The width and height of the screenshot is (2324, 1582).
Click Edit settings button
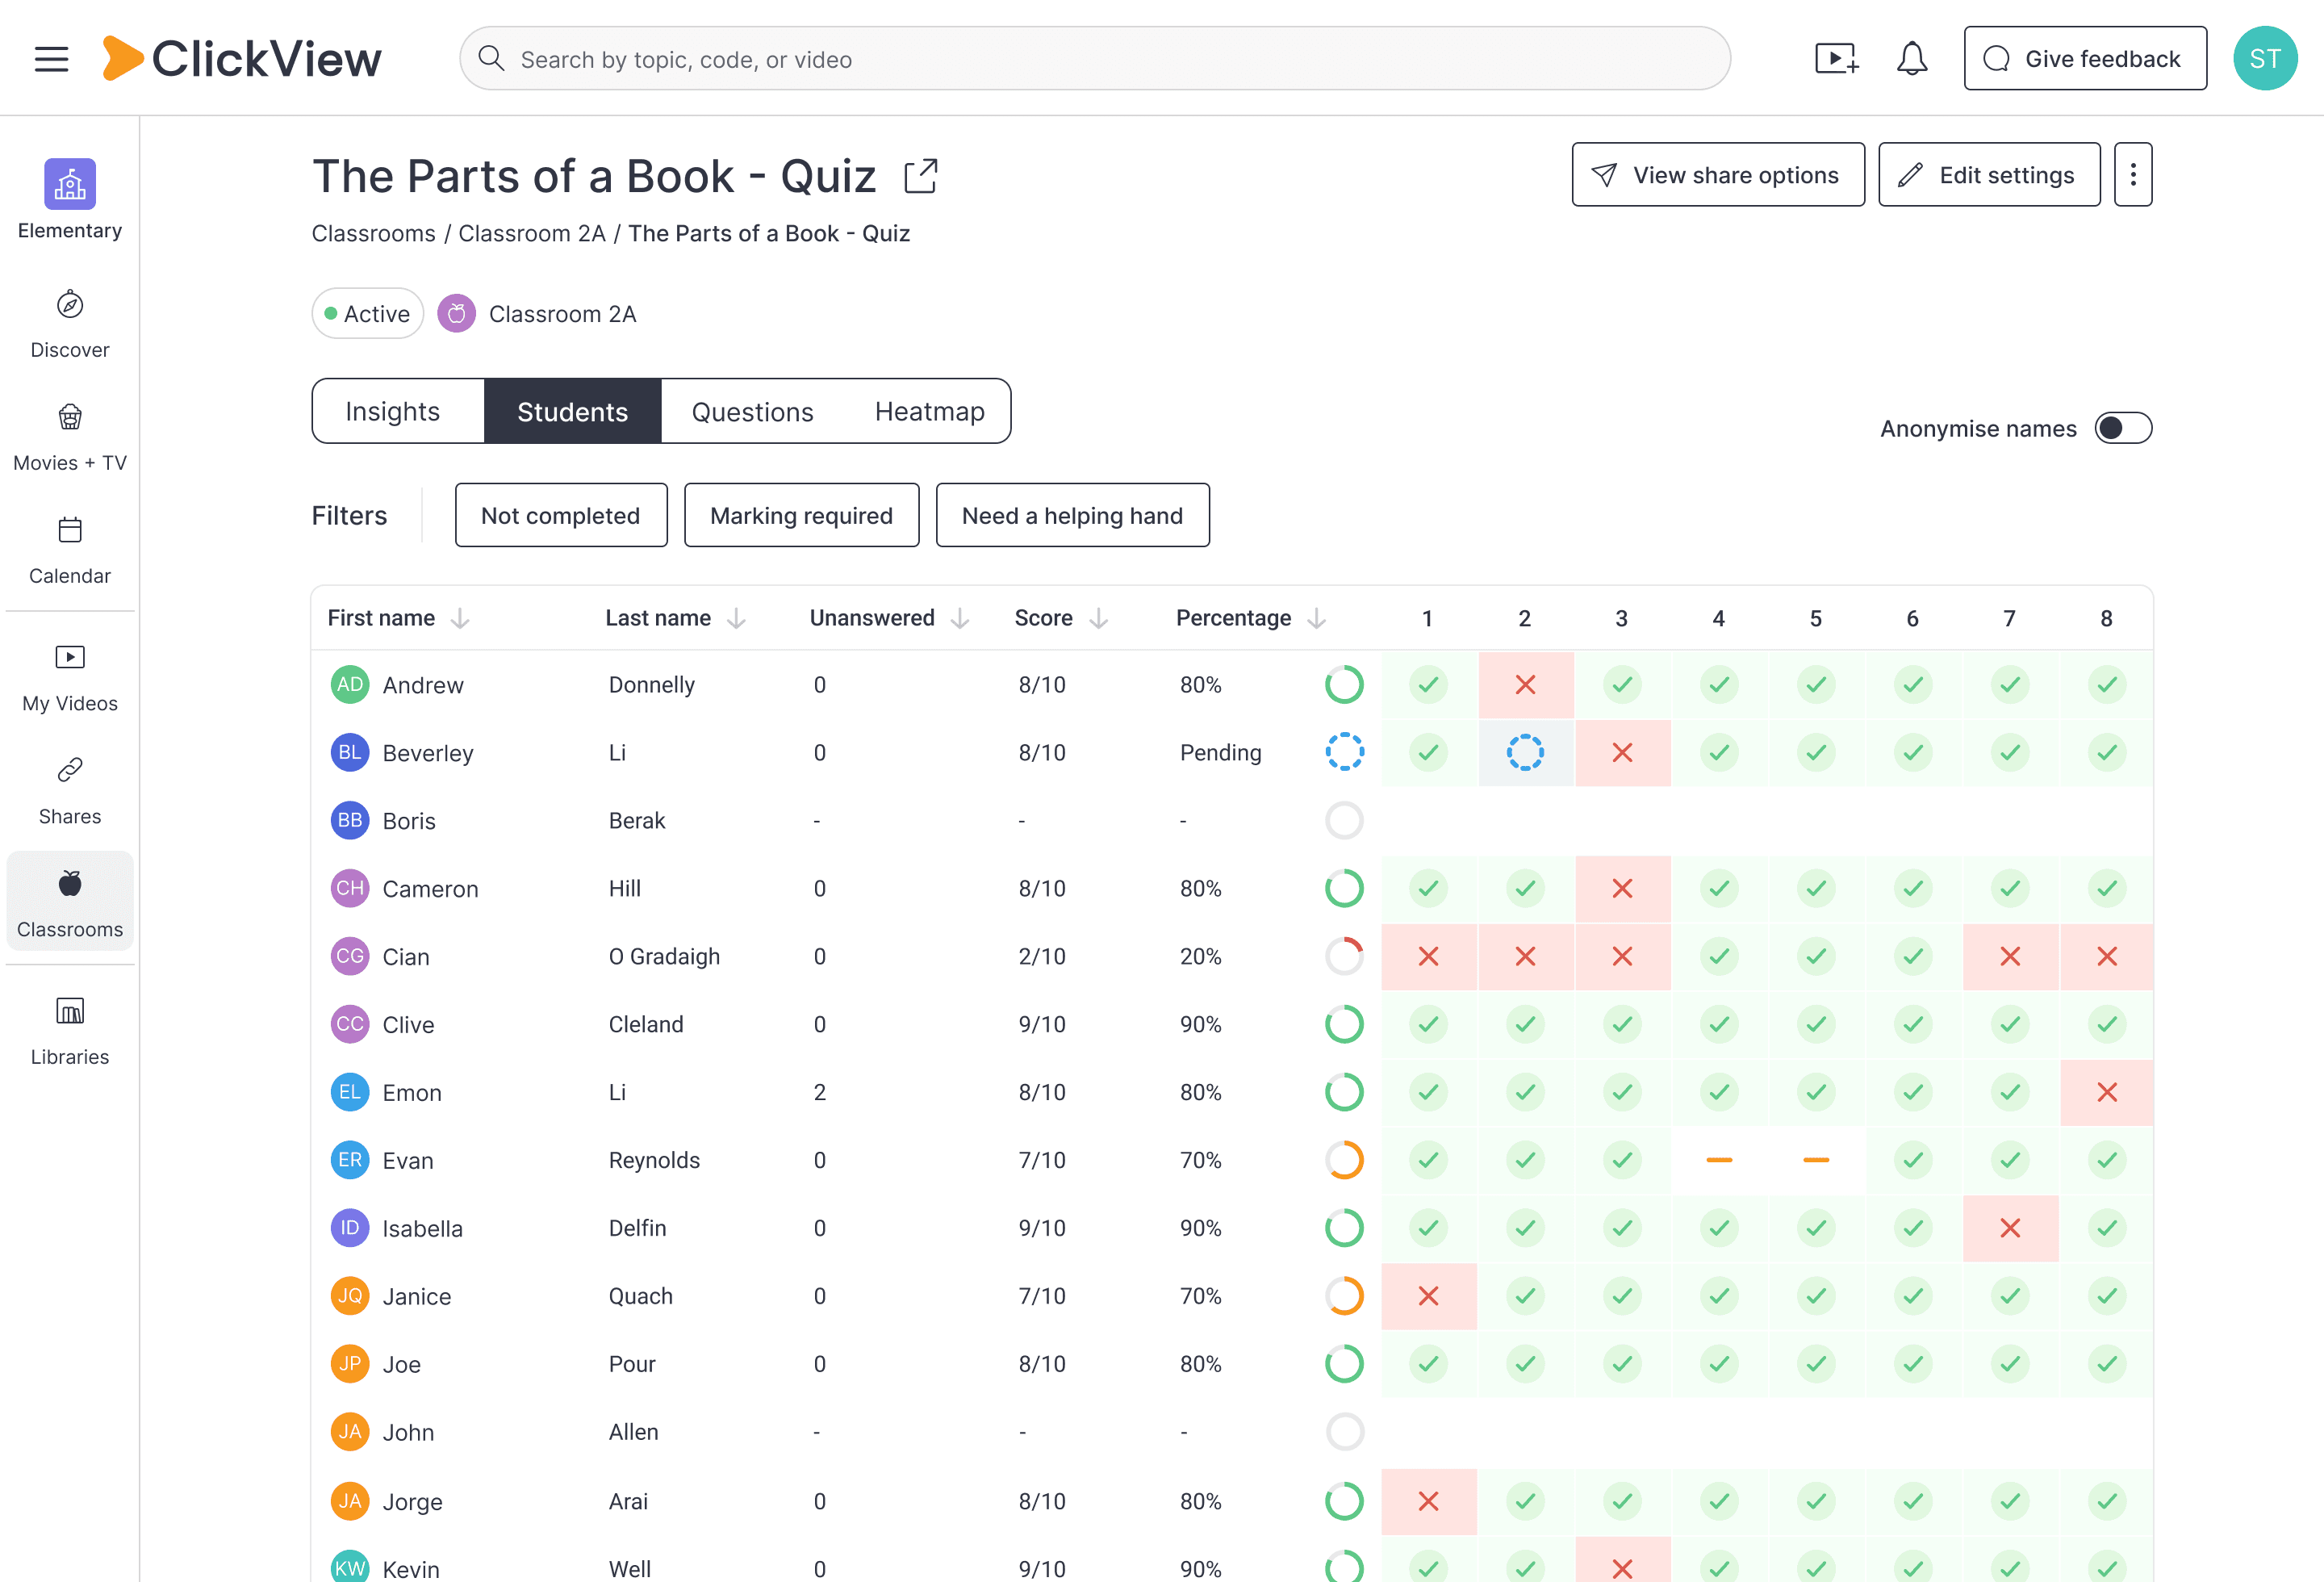tap(1988, 175)
